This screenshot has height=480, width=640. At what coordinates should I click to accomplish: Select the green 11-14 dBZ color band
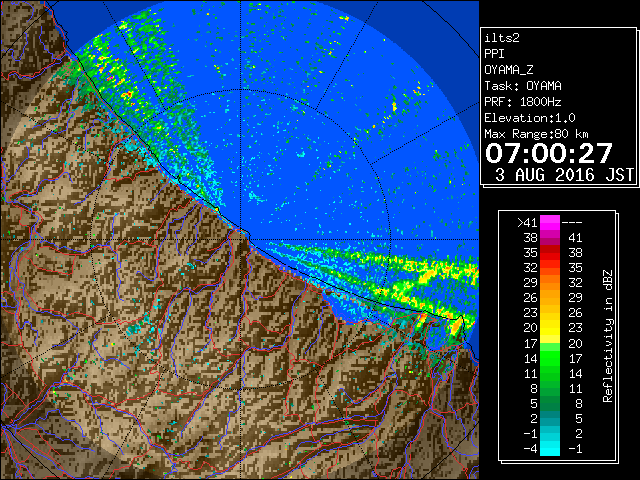[x=550, y=373]
